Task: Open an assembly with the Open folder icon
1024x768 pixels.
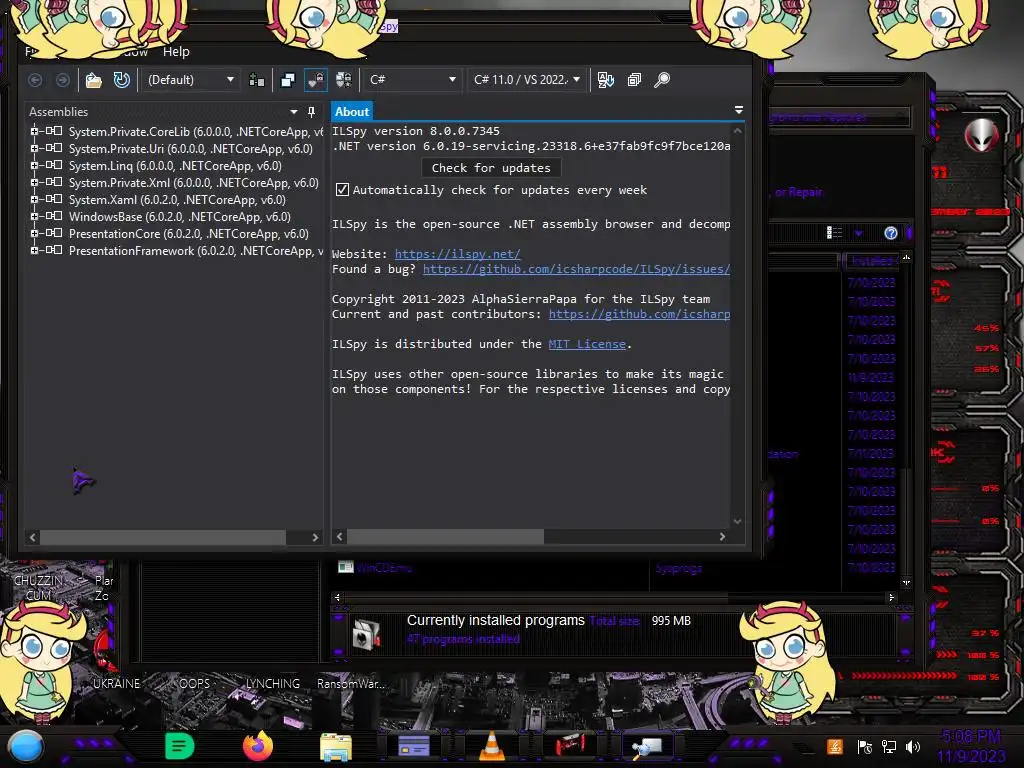Action: [x=93, y=80]
